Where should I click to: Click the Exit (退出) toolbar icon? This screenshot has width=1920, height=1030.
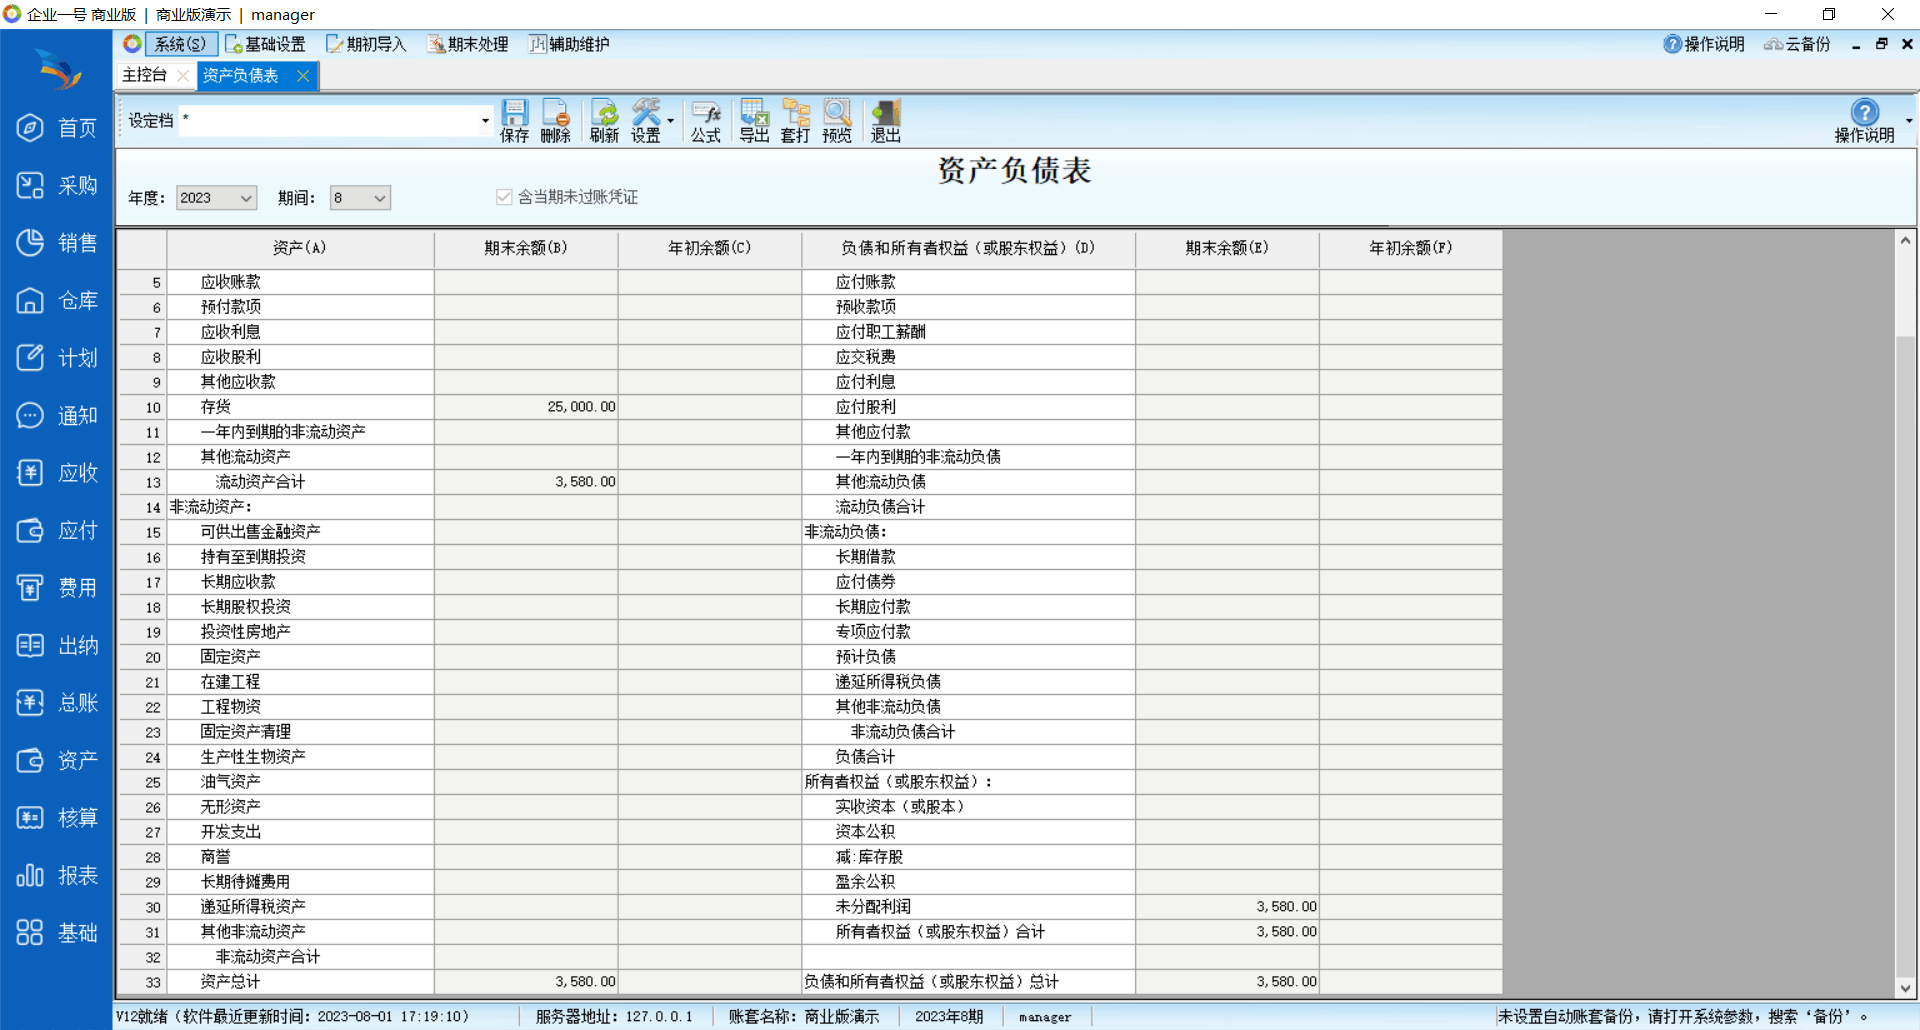point(885,120)
